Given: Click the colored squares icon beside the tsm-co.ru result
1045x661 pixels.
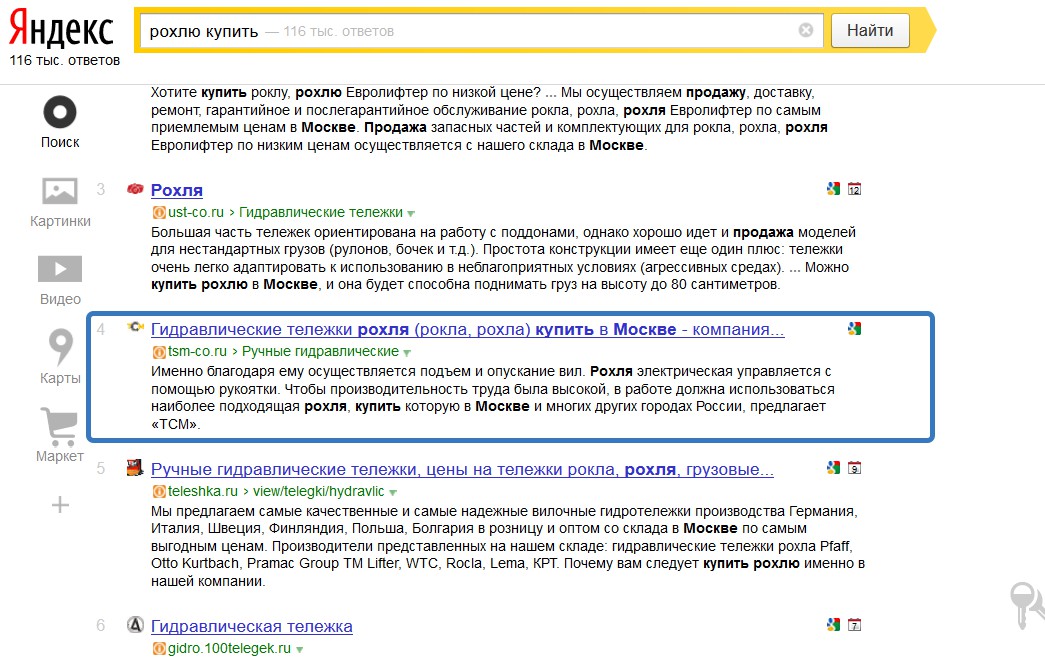Looking at the screenshot, I should (854, 329).
